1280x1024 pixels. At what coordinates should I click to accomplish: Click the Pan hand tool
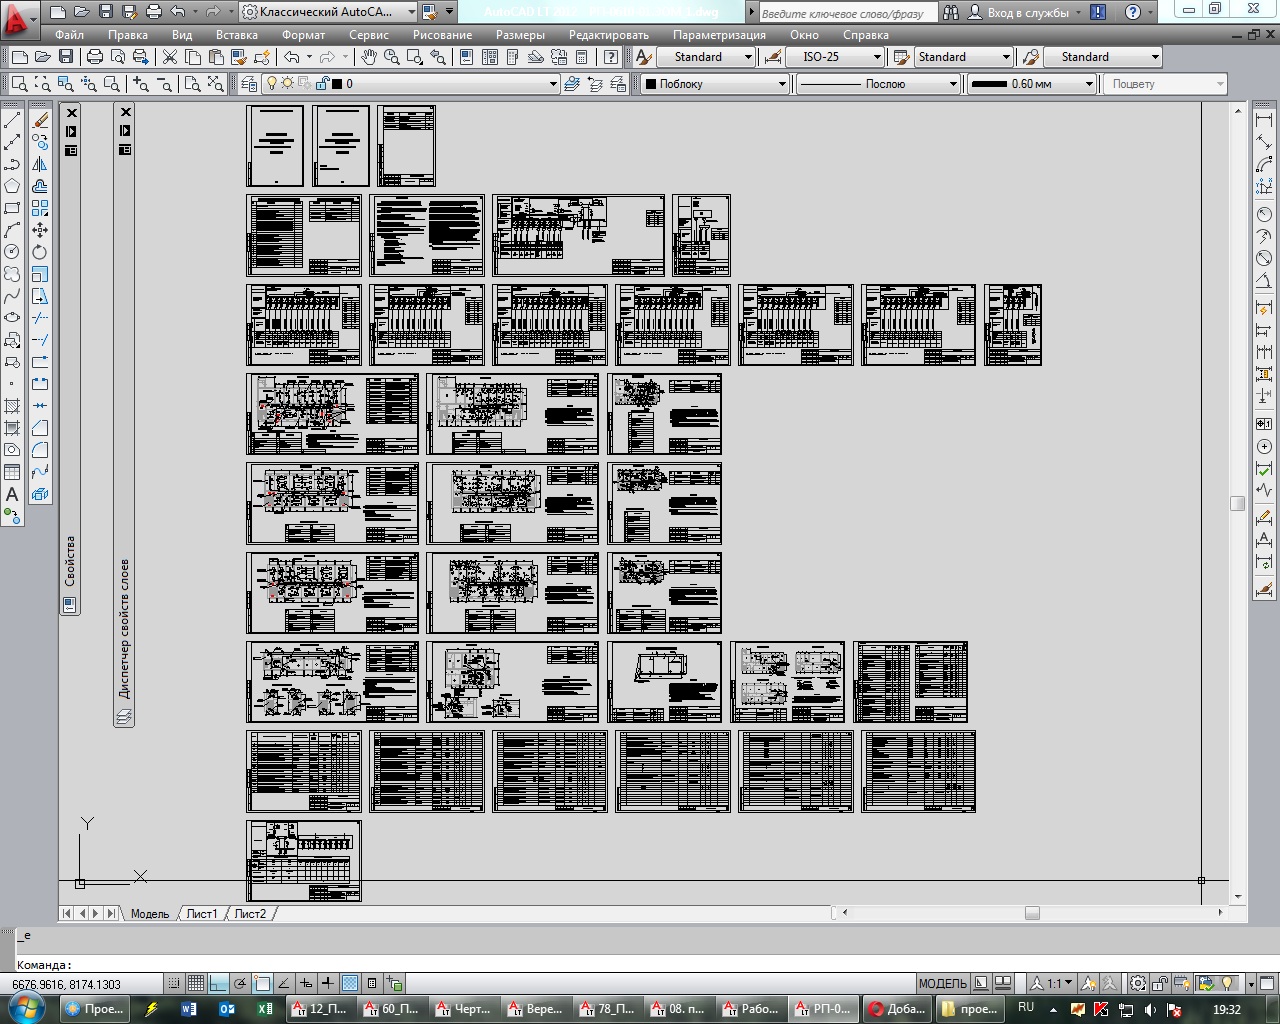[x=369, y=57]
